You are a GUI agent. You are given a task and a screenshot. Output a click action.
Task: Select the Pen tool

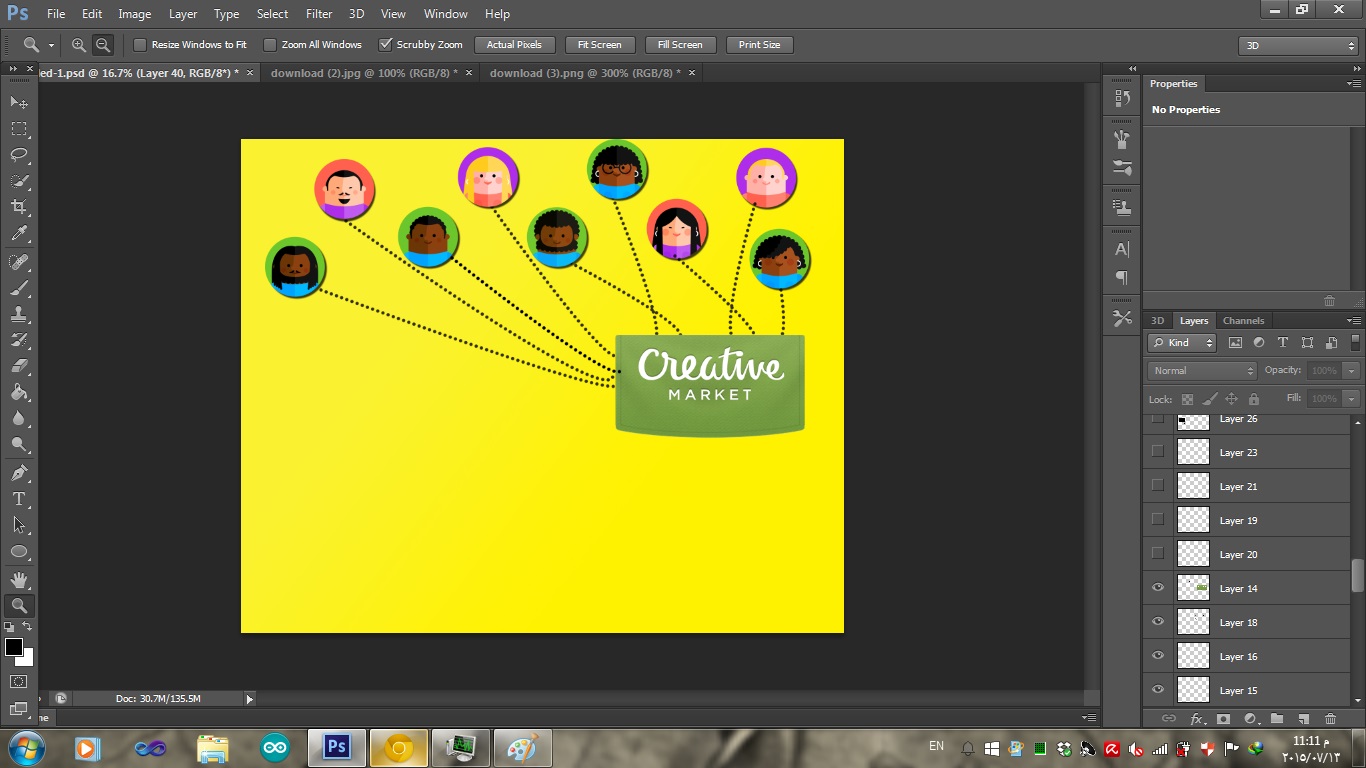(x=19, y=473)
